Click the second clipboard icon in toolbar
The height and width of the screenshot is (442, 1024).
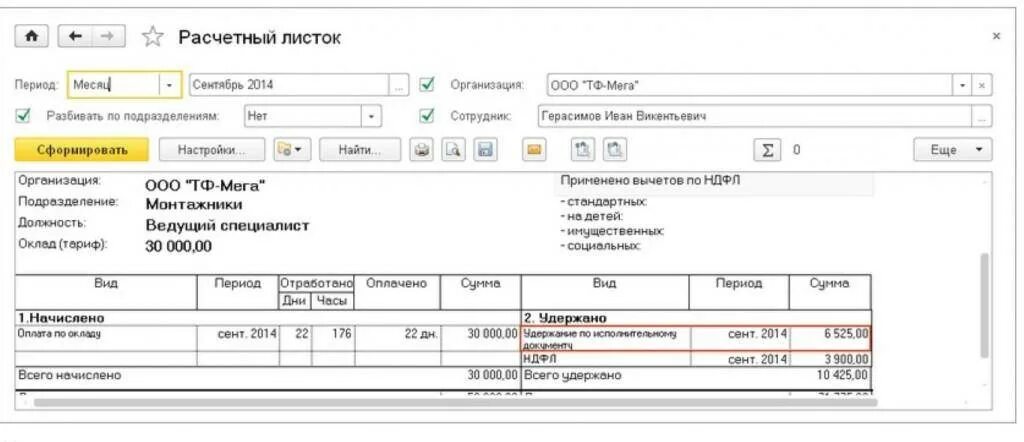615,150
